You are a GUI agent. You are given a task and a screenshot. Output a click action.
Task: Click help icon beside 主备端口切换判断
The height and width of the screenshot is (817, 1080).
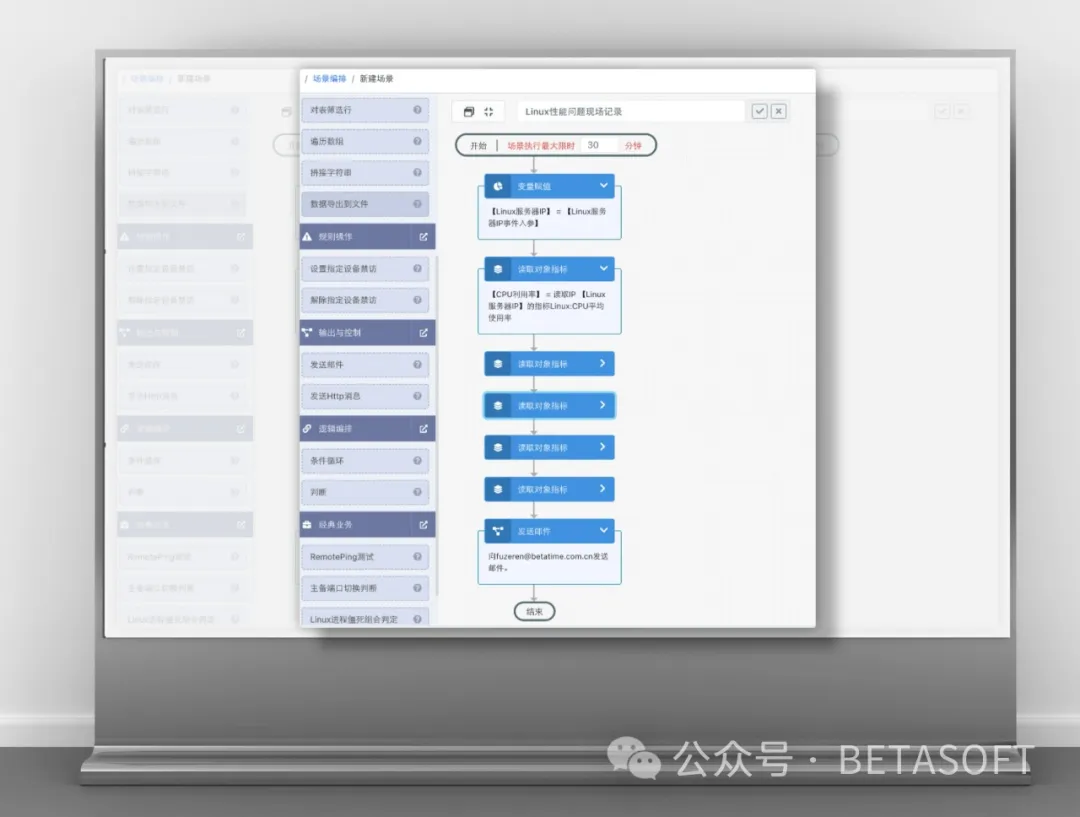coord(417,588)
